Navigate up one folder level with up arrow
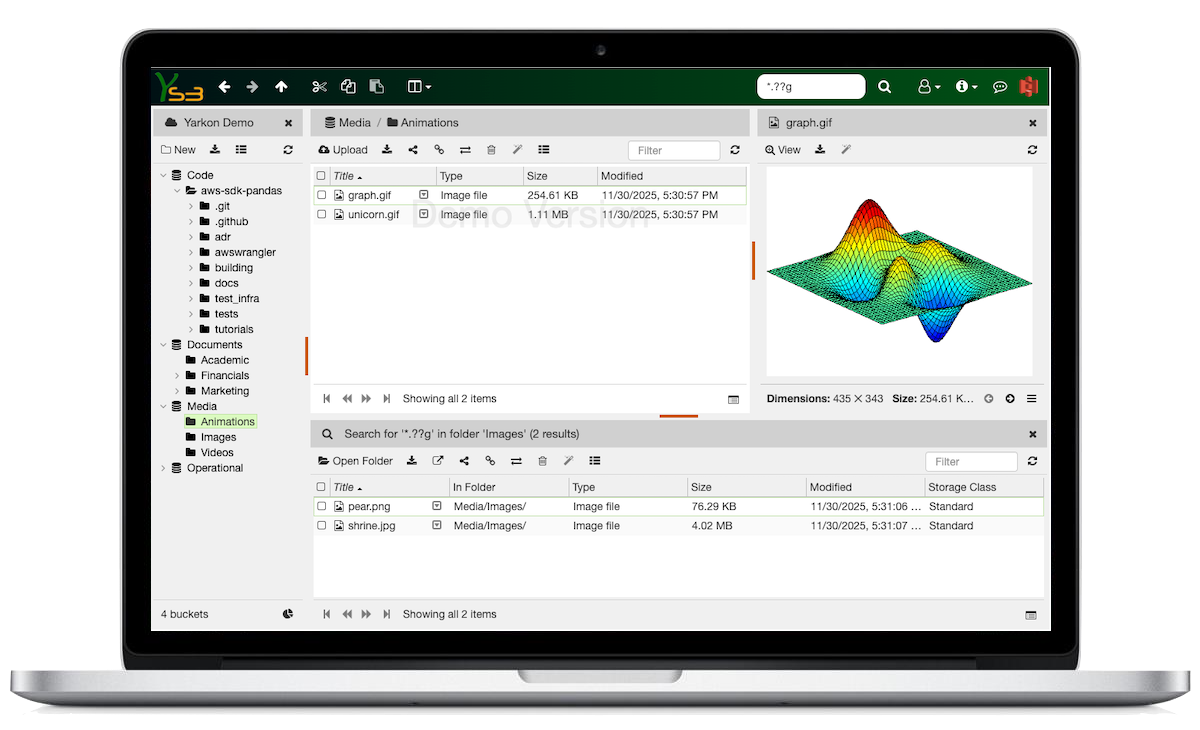Screen dimensions: 1200x730 281,87
